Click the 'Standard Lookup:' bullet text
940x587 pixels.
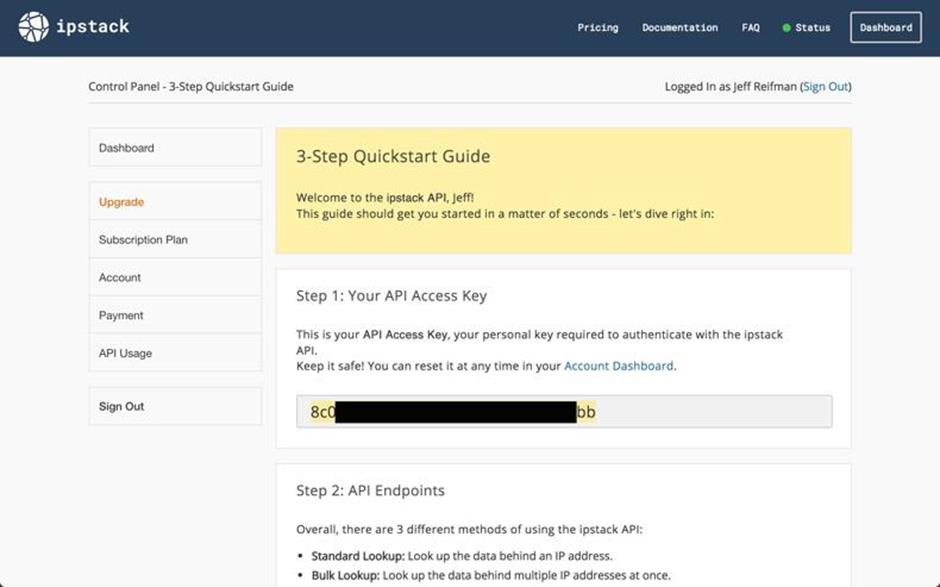coord(358,556)
